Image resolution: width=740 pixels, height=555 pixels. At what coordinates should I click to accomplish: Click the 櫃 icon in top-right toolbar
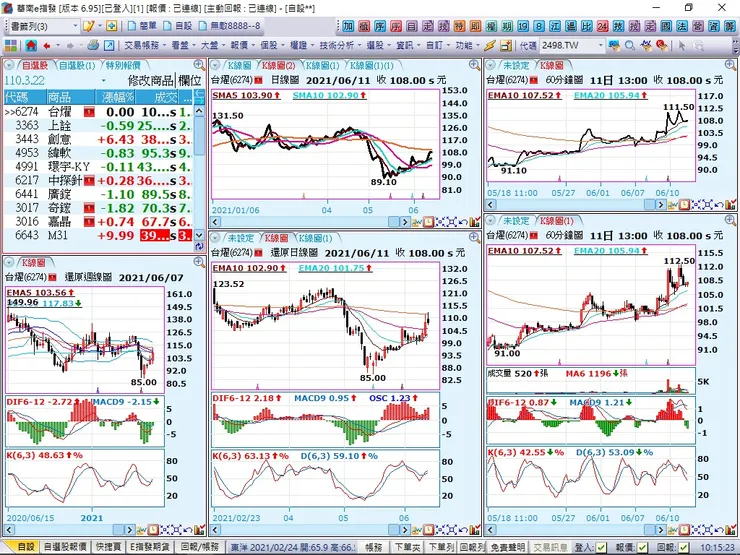[364, 26]
